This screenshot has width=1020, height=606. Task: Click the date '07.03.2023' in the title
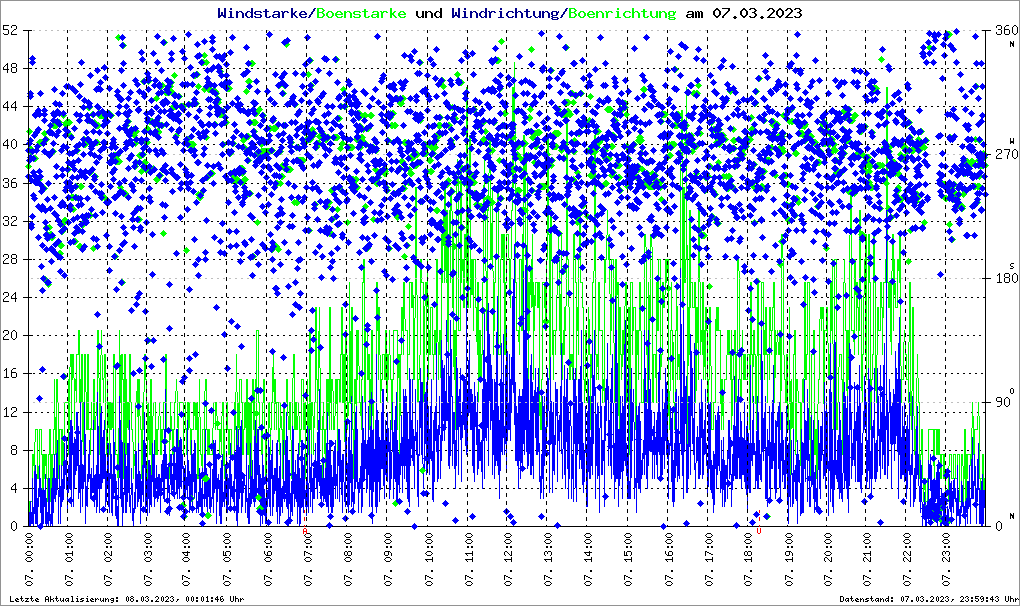click(757, 13)
